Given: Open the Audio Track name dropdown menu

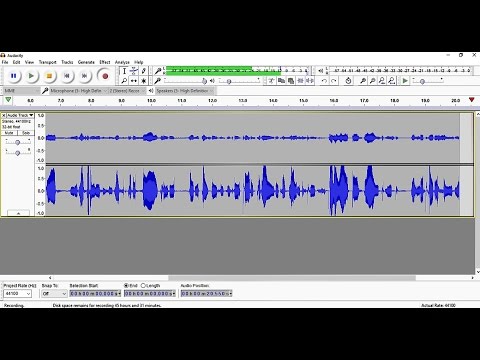Looking at the screenshot, I should pos(21,115).
